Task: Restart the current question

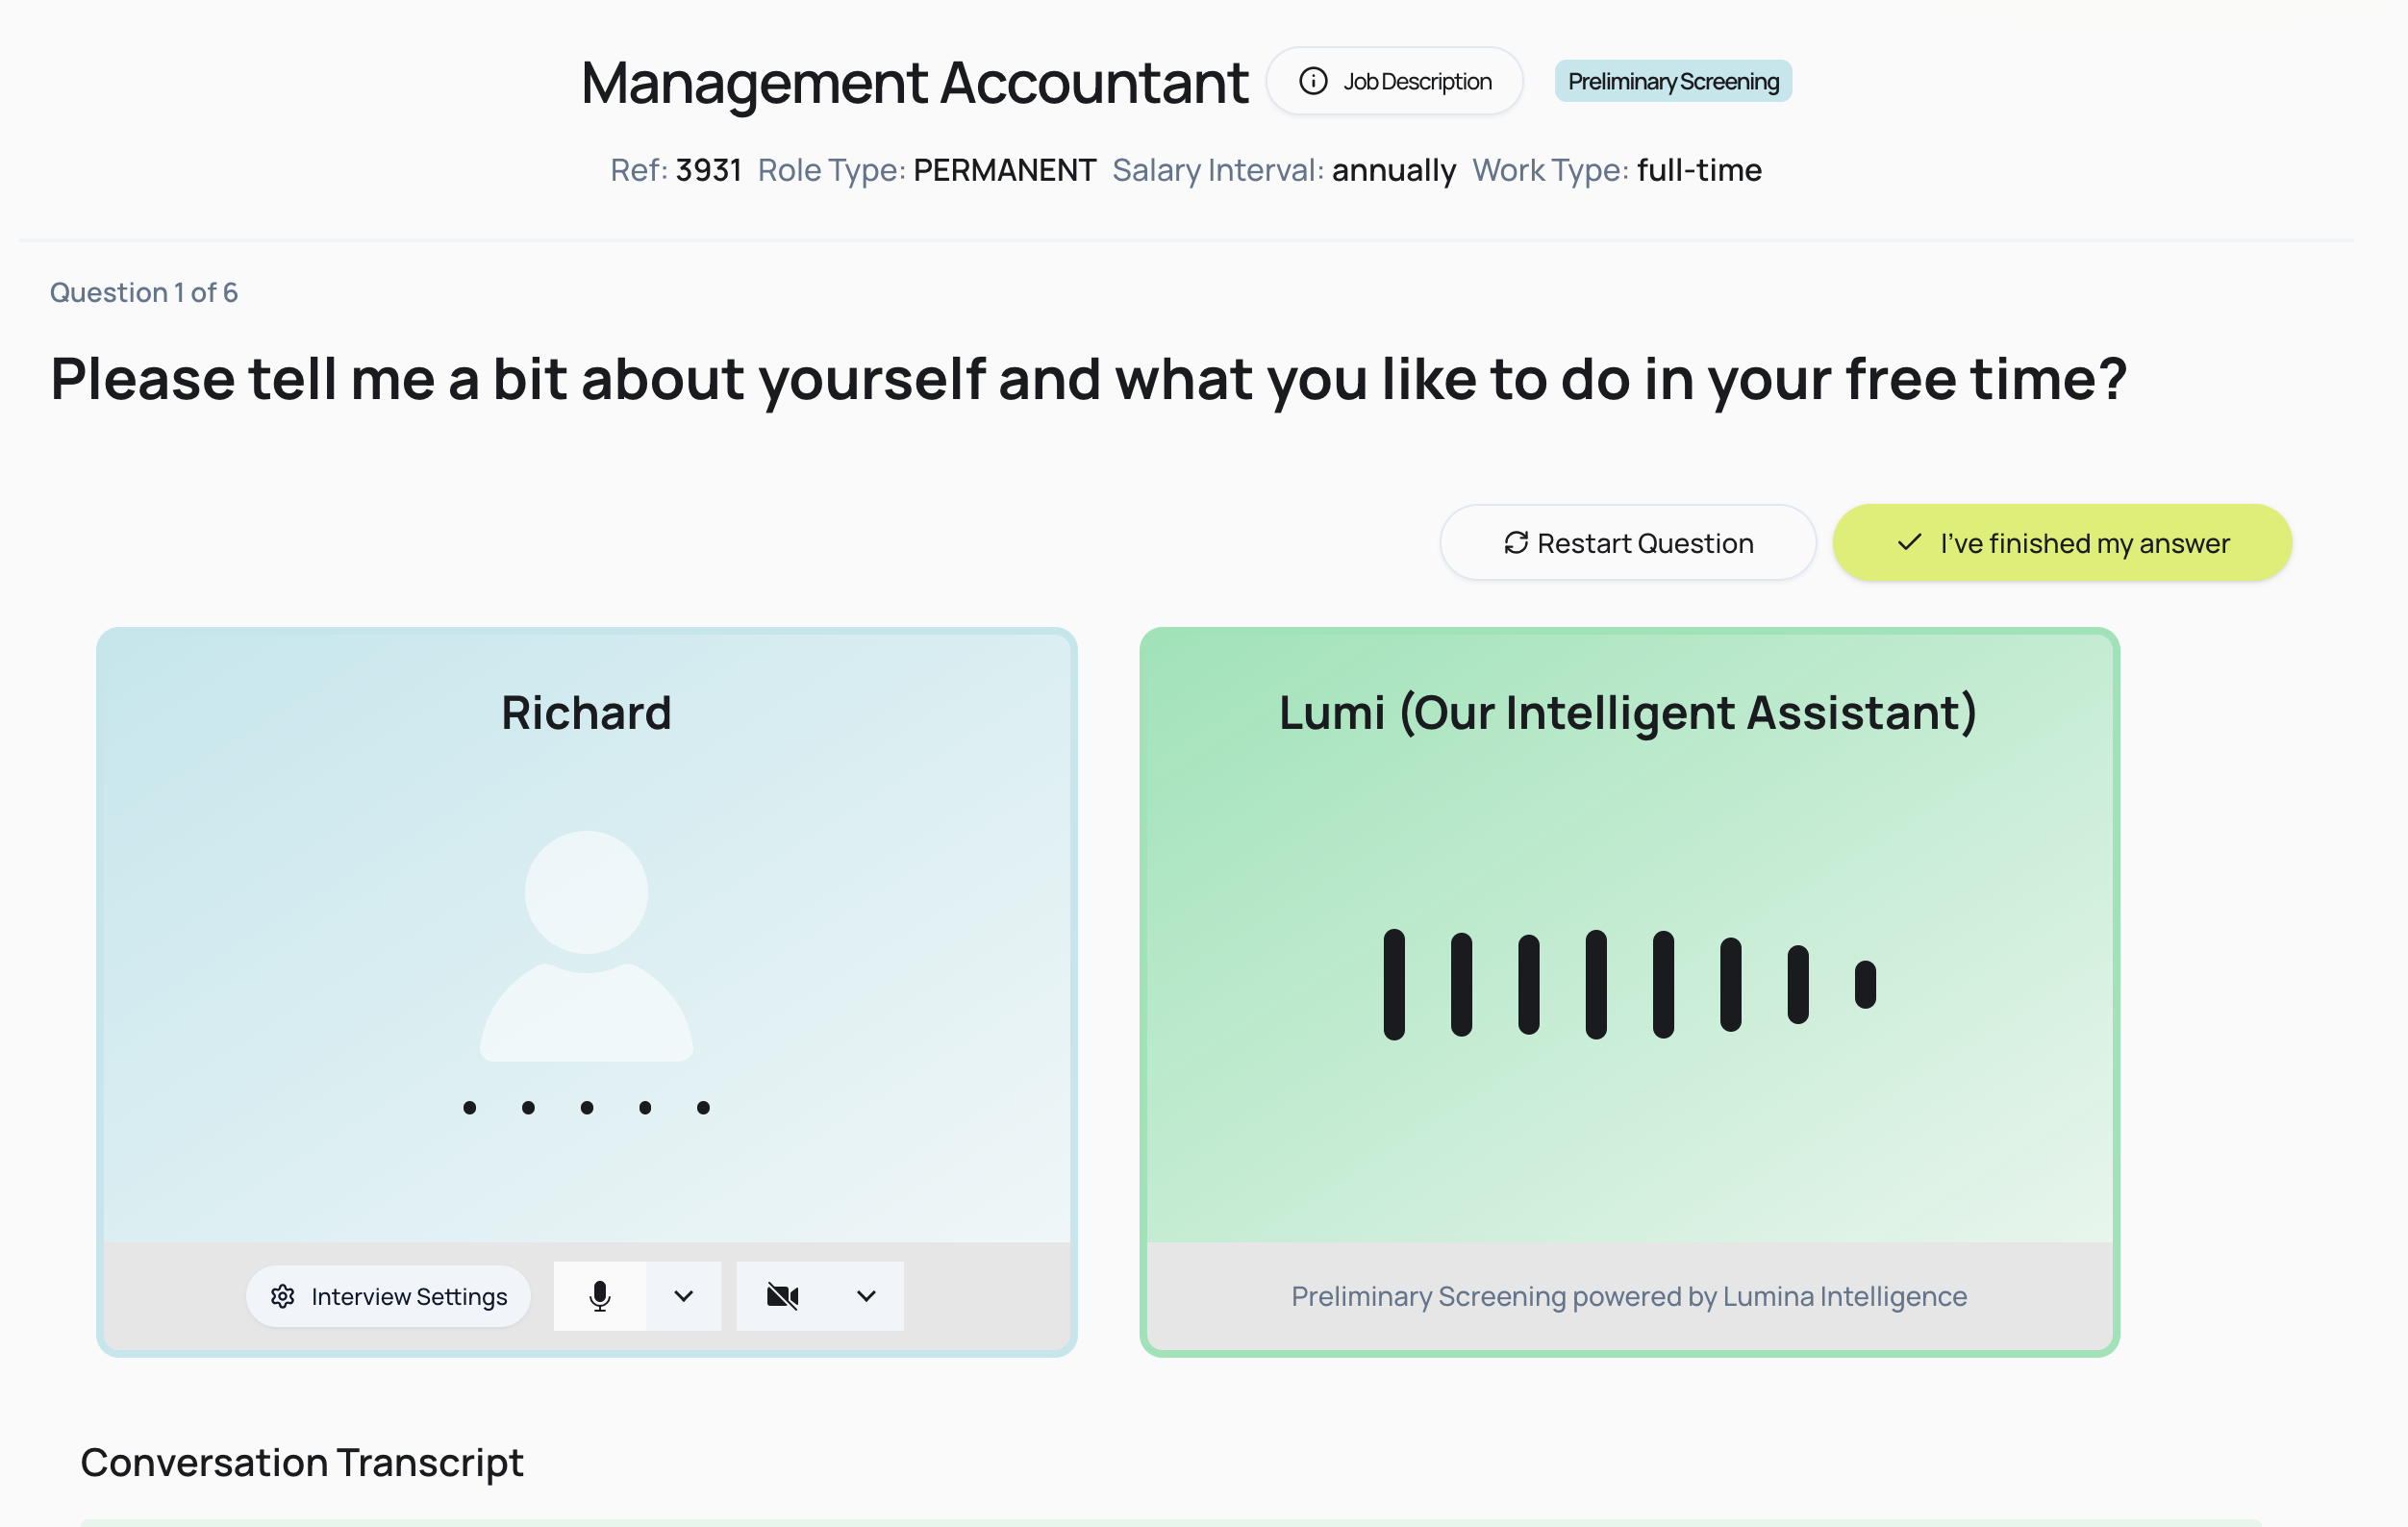Action: pos(1628,543)
